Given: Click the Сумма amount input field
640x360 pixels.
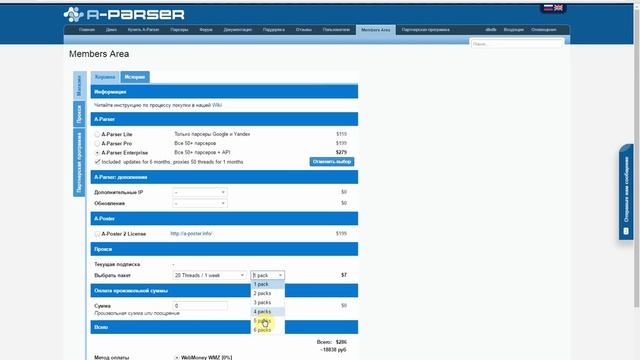Looking at the screenshot, I should (200, 306).
